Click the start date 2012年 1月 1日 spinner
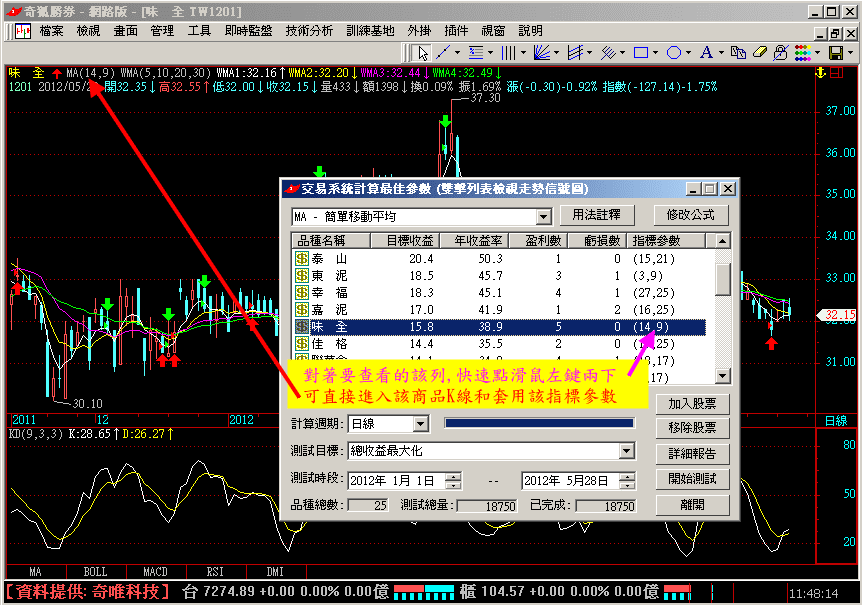Viewport: 862px width, 605px height. (454, 481)
